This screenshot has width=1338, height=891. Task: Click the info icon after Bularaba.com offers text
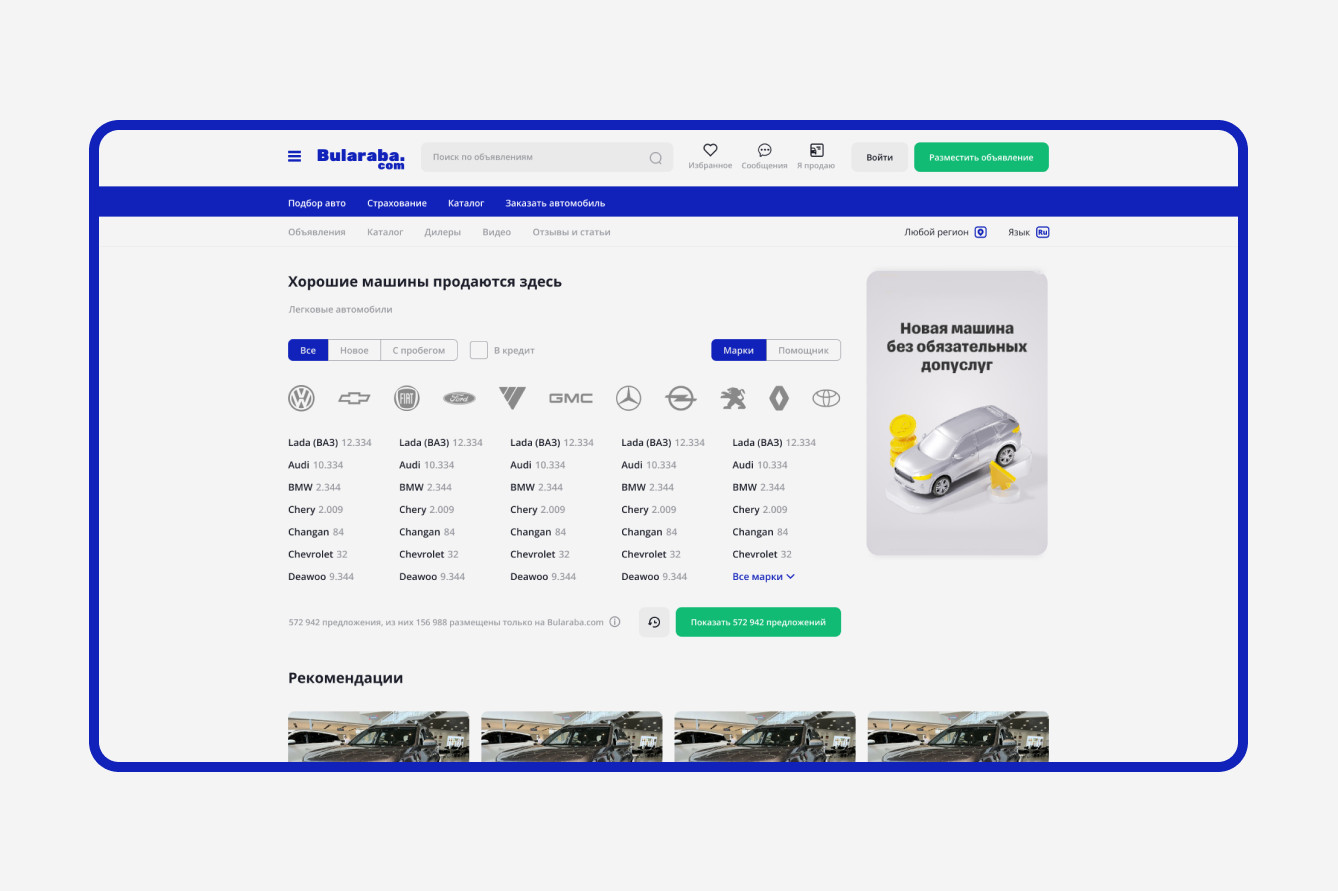click(615, 622)
